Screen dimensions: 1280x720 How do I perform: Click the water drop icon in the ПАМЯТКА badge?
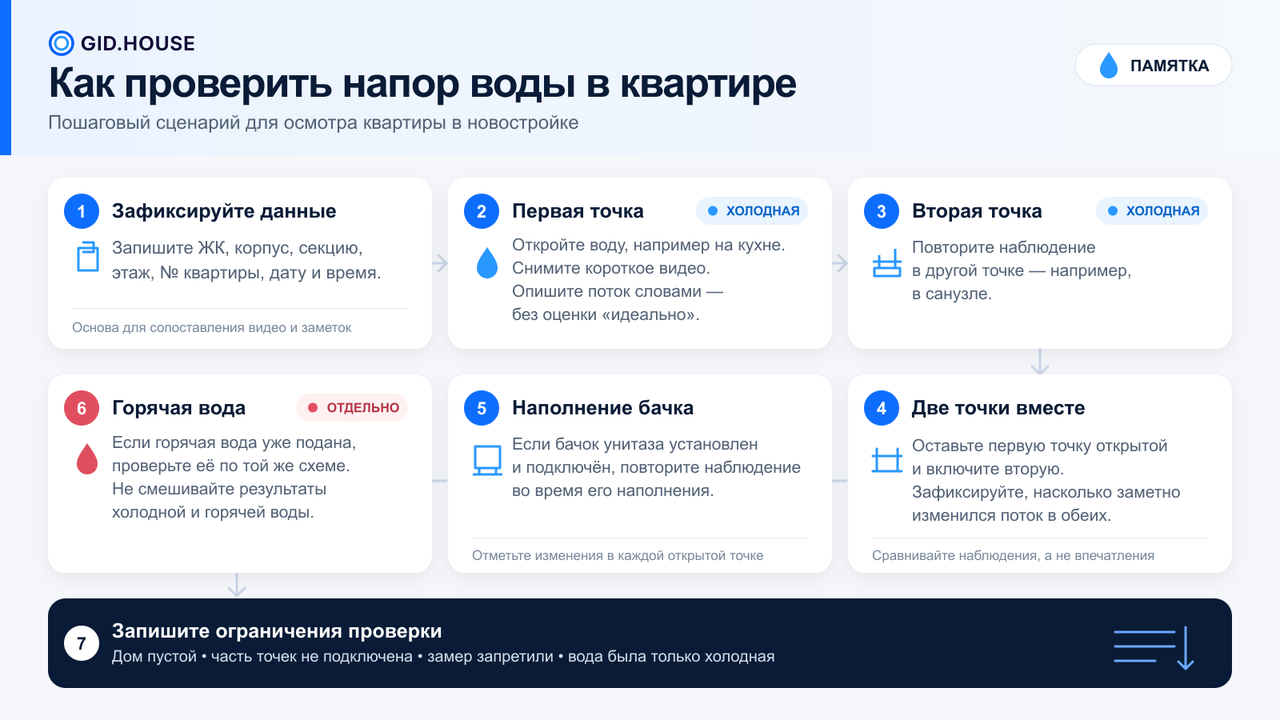pos(1108,66)
